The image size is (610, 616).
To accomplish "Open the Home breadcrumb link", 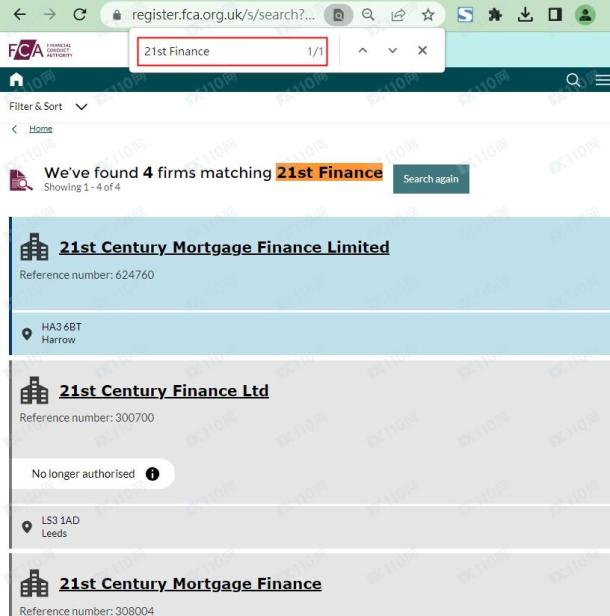I will [40, 129].
